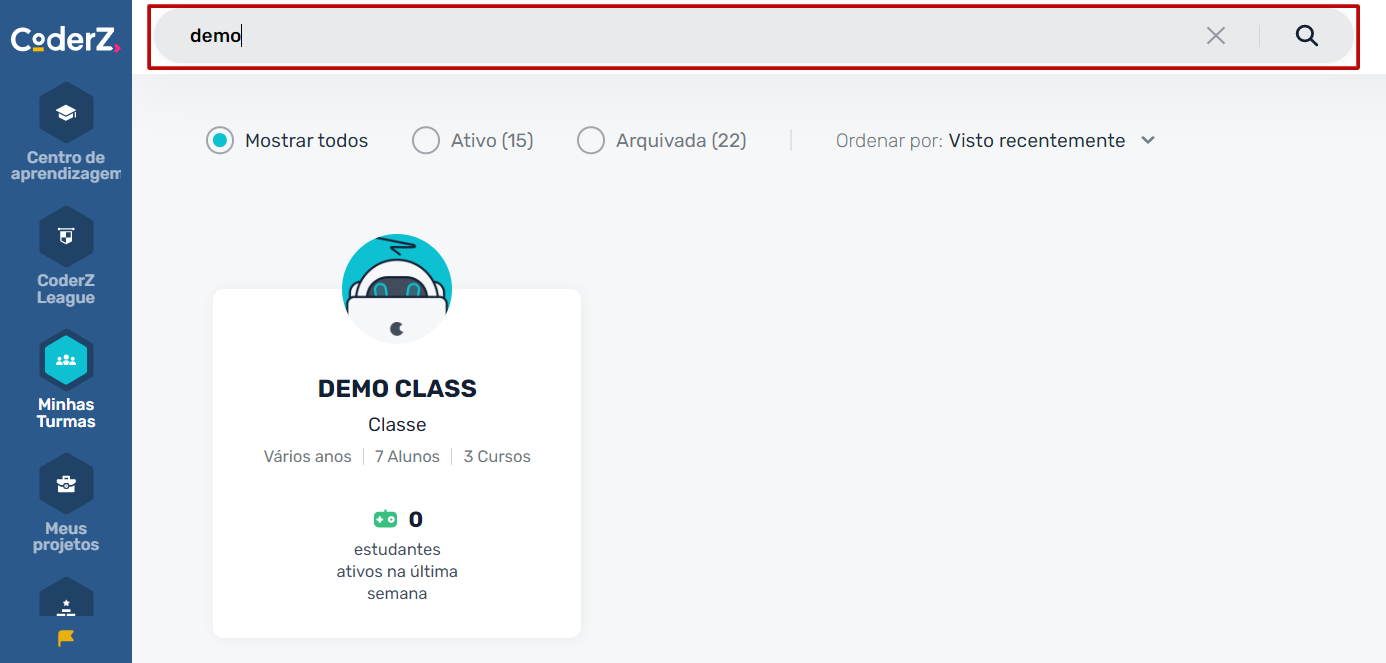Select the Arquivada (22) radio button
This screenshot has height=663, width=1386.
pyautogui.click(x=591, y=141)
